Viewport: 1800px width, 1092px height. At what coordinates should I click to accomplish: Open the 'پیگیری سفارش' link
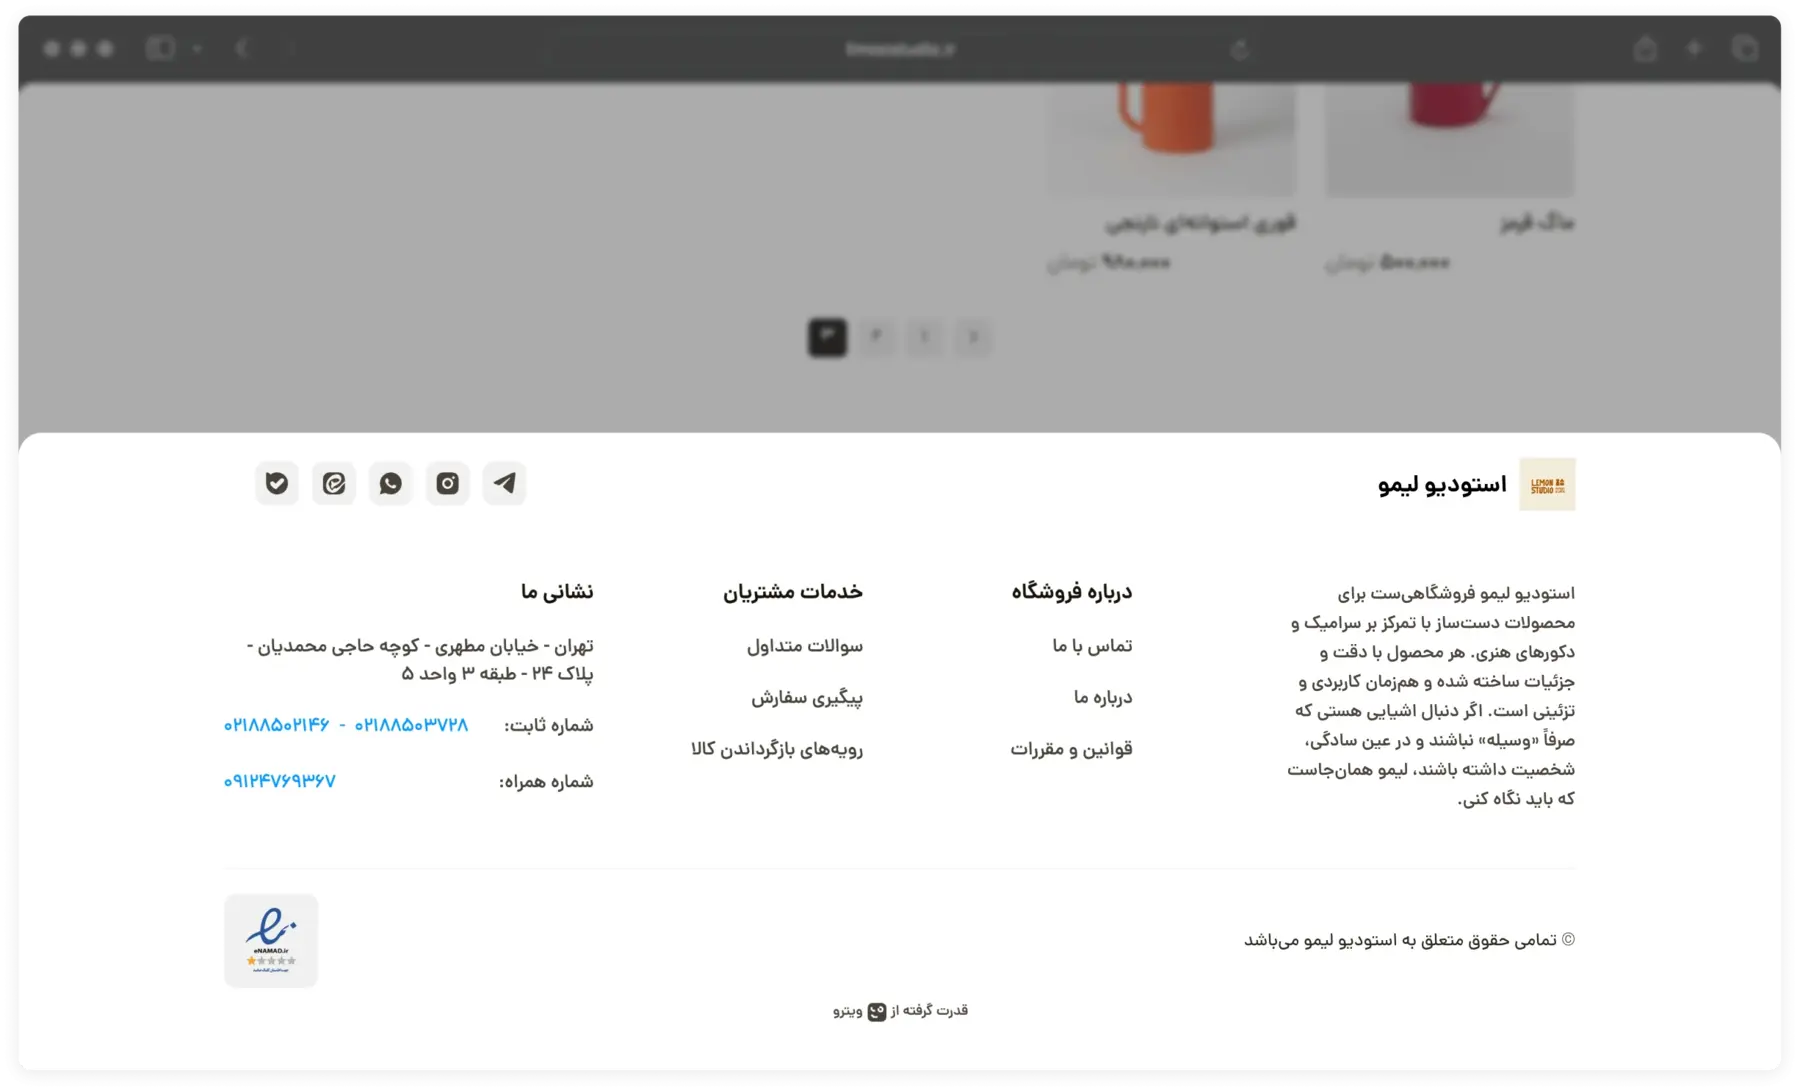tap(807, 697)
